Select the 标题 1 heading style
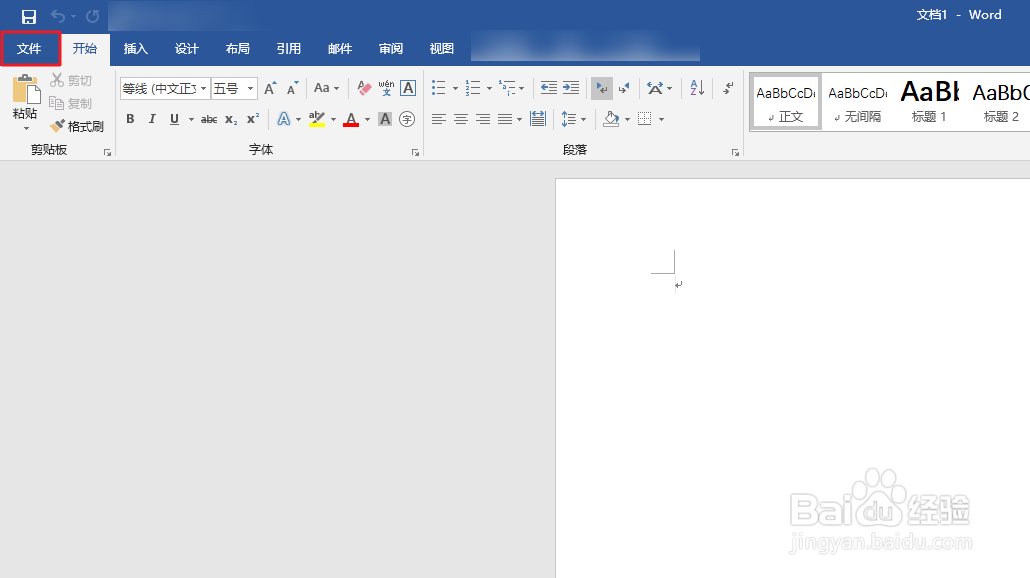This screenshot has width=1030, height=578. (x=929, y=102)
